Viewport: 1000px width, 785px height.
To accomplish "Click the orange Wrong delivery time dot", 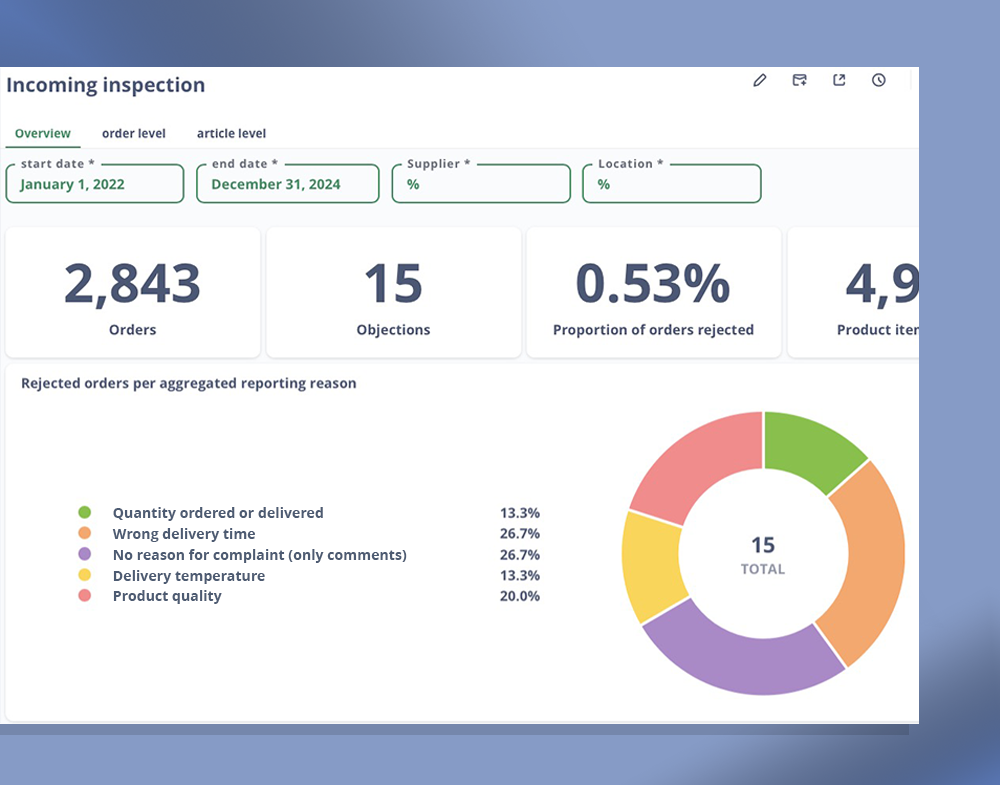I will 85,534.
